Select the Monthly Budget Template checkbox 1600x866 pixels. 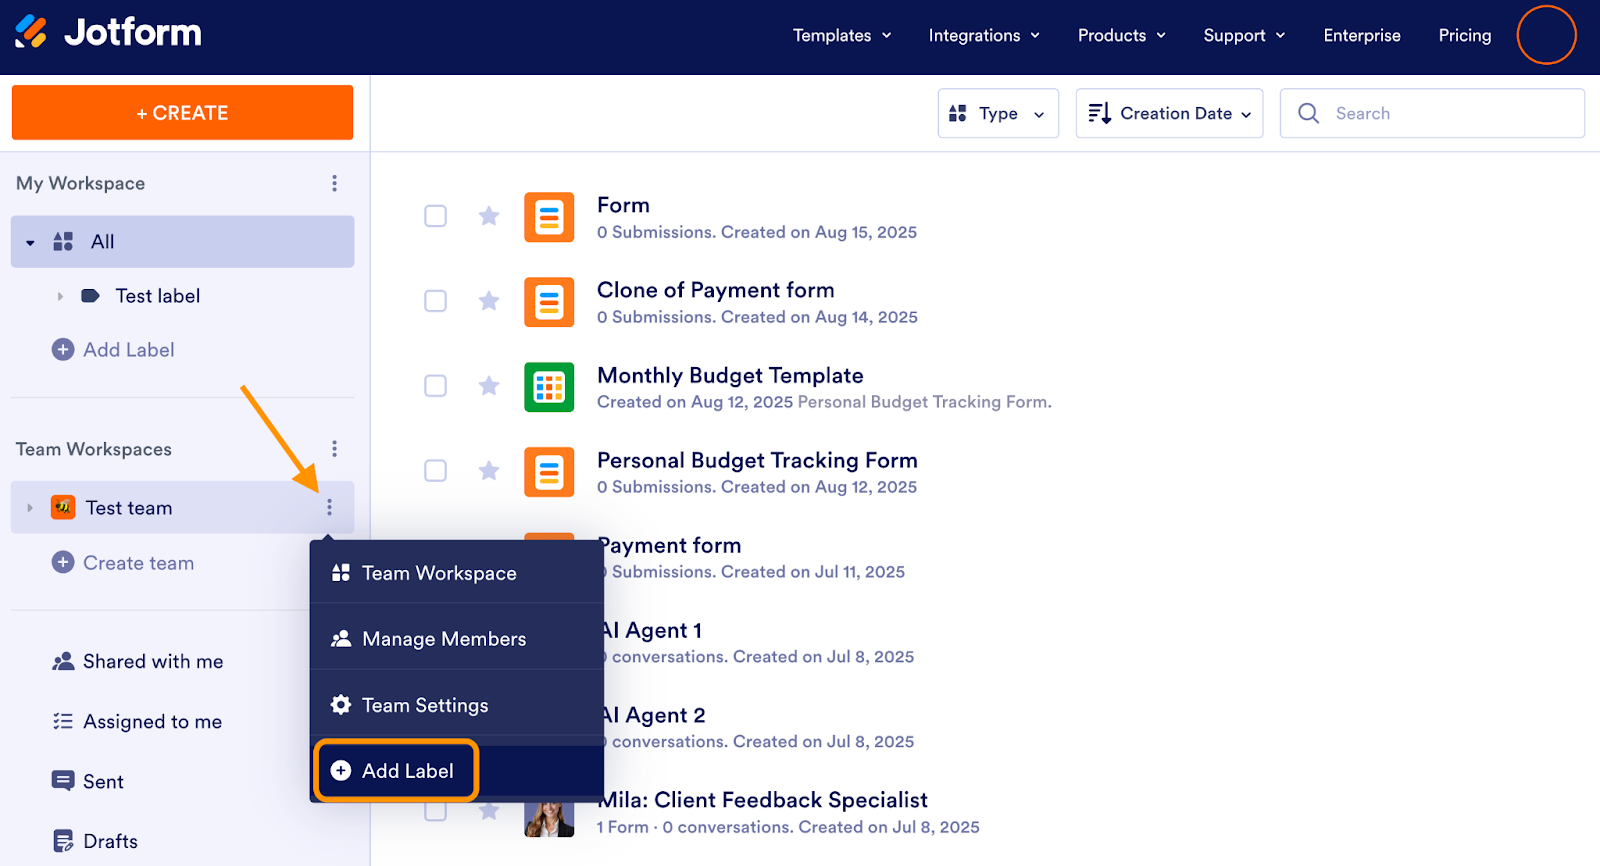point(435,386)
